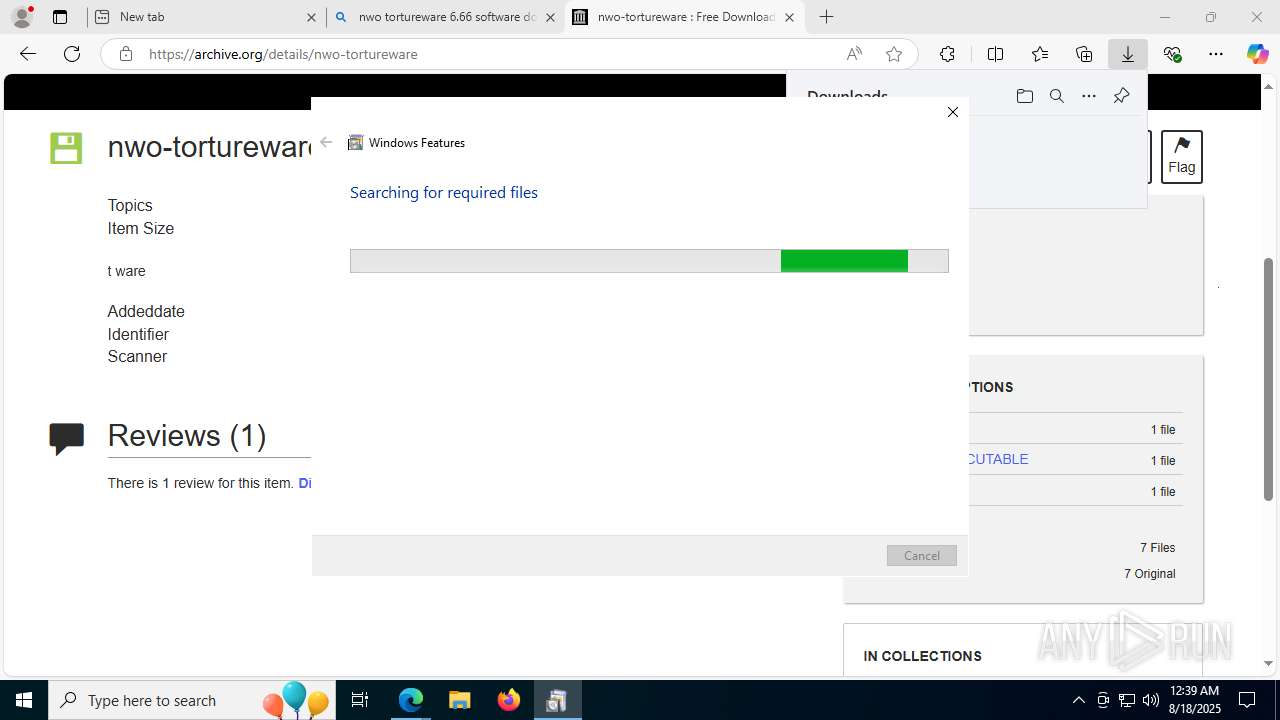Open the tab actions menu icon
Image resolution: width=1280 pixels, height=720 pixels.
click(x=60, y=17)
